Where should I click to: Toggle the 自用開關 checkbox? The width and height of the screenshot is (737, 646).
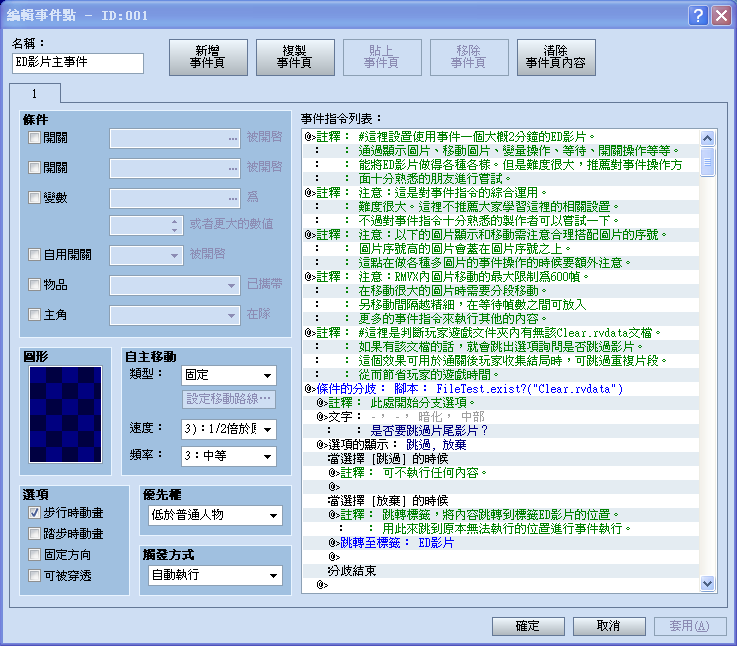pyautogui.click(x=34, y=255)
